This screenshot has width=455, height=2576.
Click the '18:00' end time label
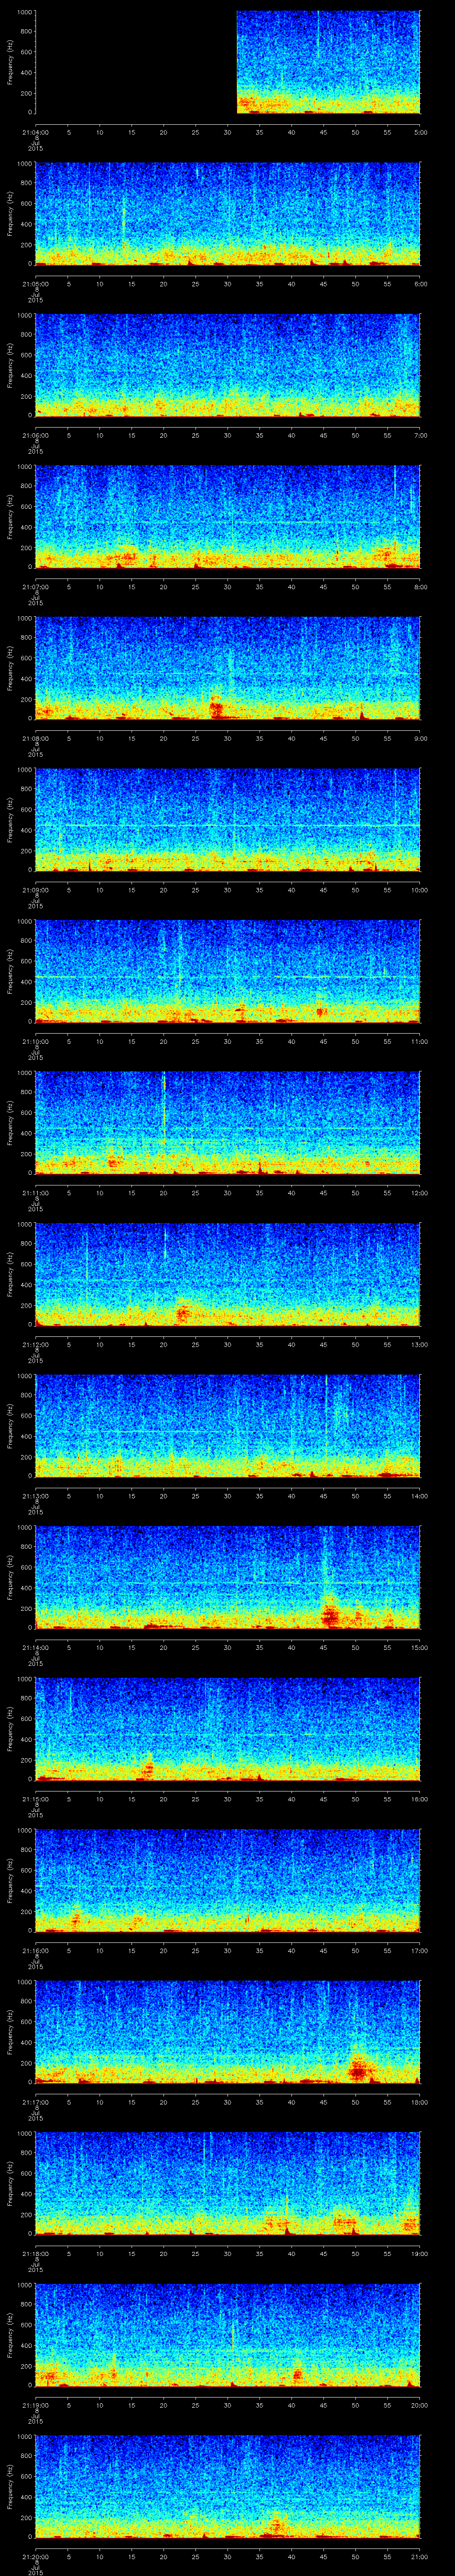click(x=419, y=2101)
